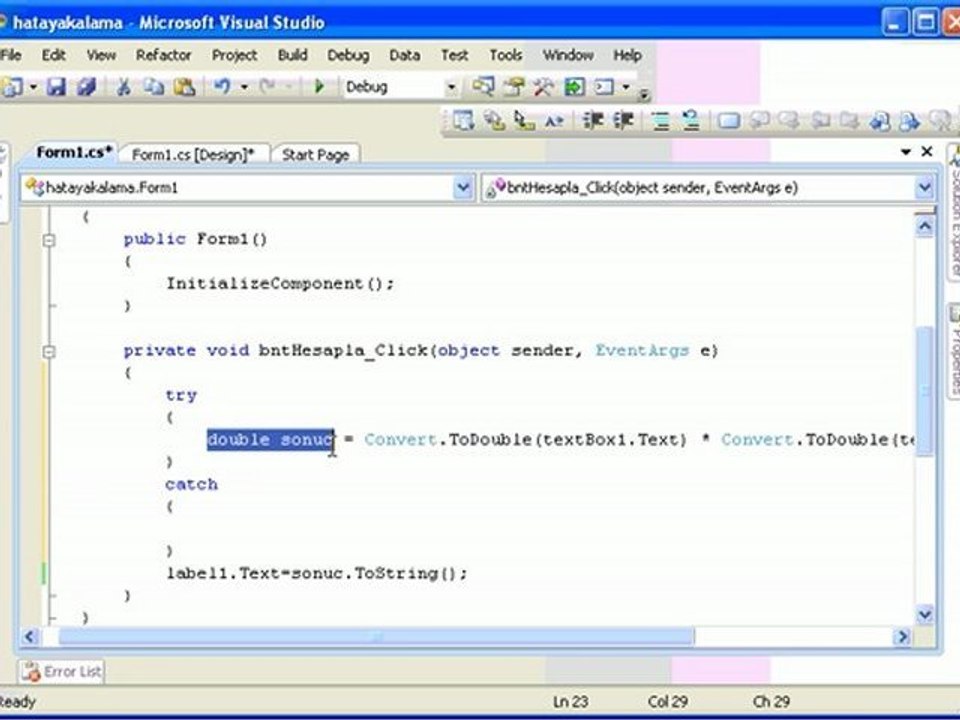The width and height of the screenshot is (960, 720).
Task: Click Display Object Member List icon
Action: [463, 121]
